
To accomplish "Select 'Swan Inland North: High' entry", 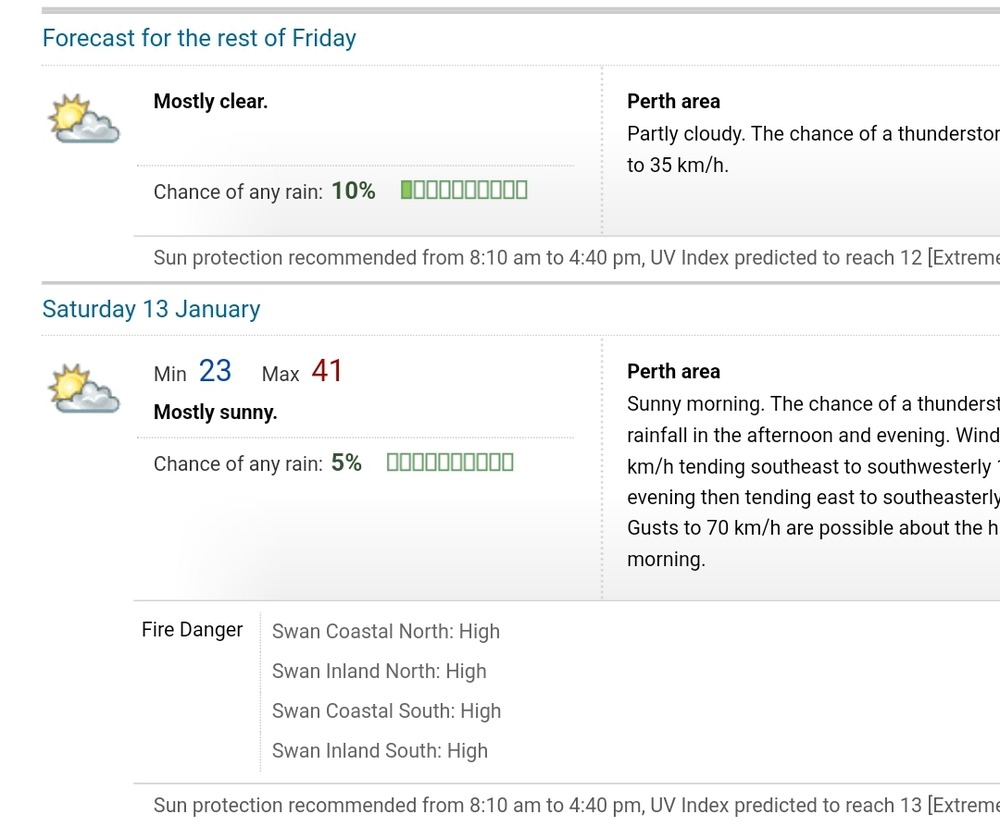I will point(379,671).
